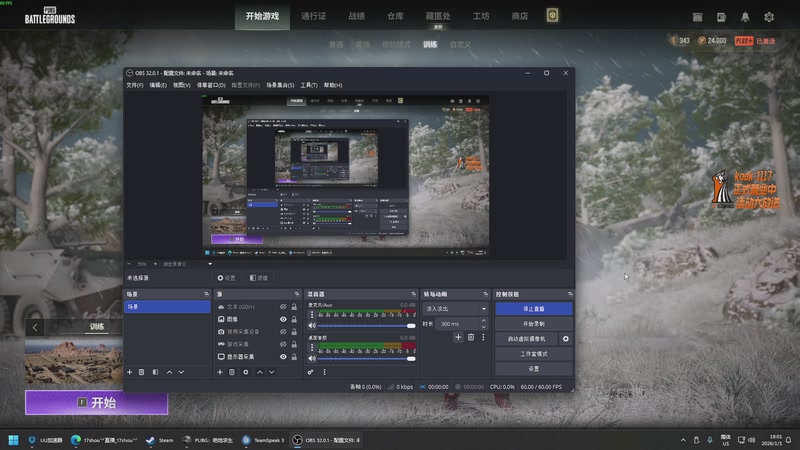
Task: Open transition options three-dot menu
Action: coord(483,337)
